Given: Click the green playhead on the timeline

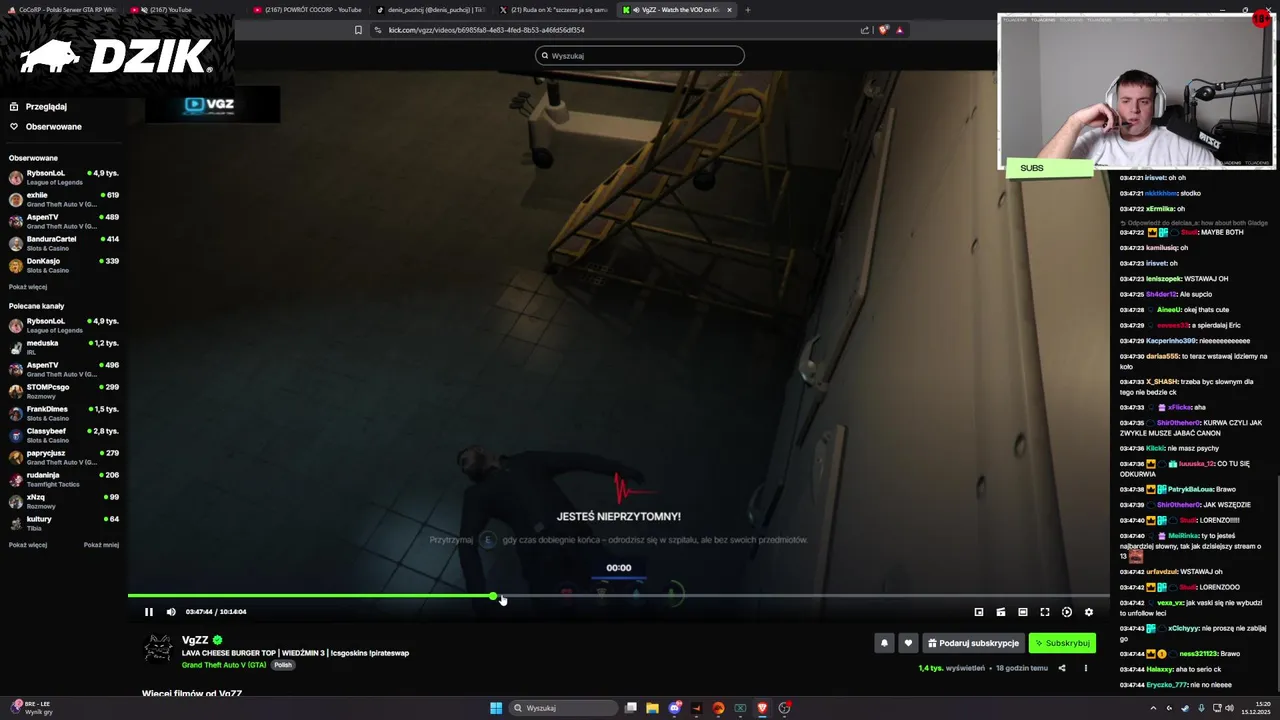Looking at the screenshot, I should [493, 596].
